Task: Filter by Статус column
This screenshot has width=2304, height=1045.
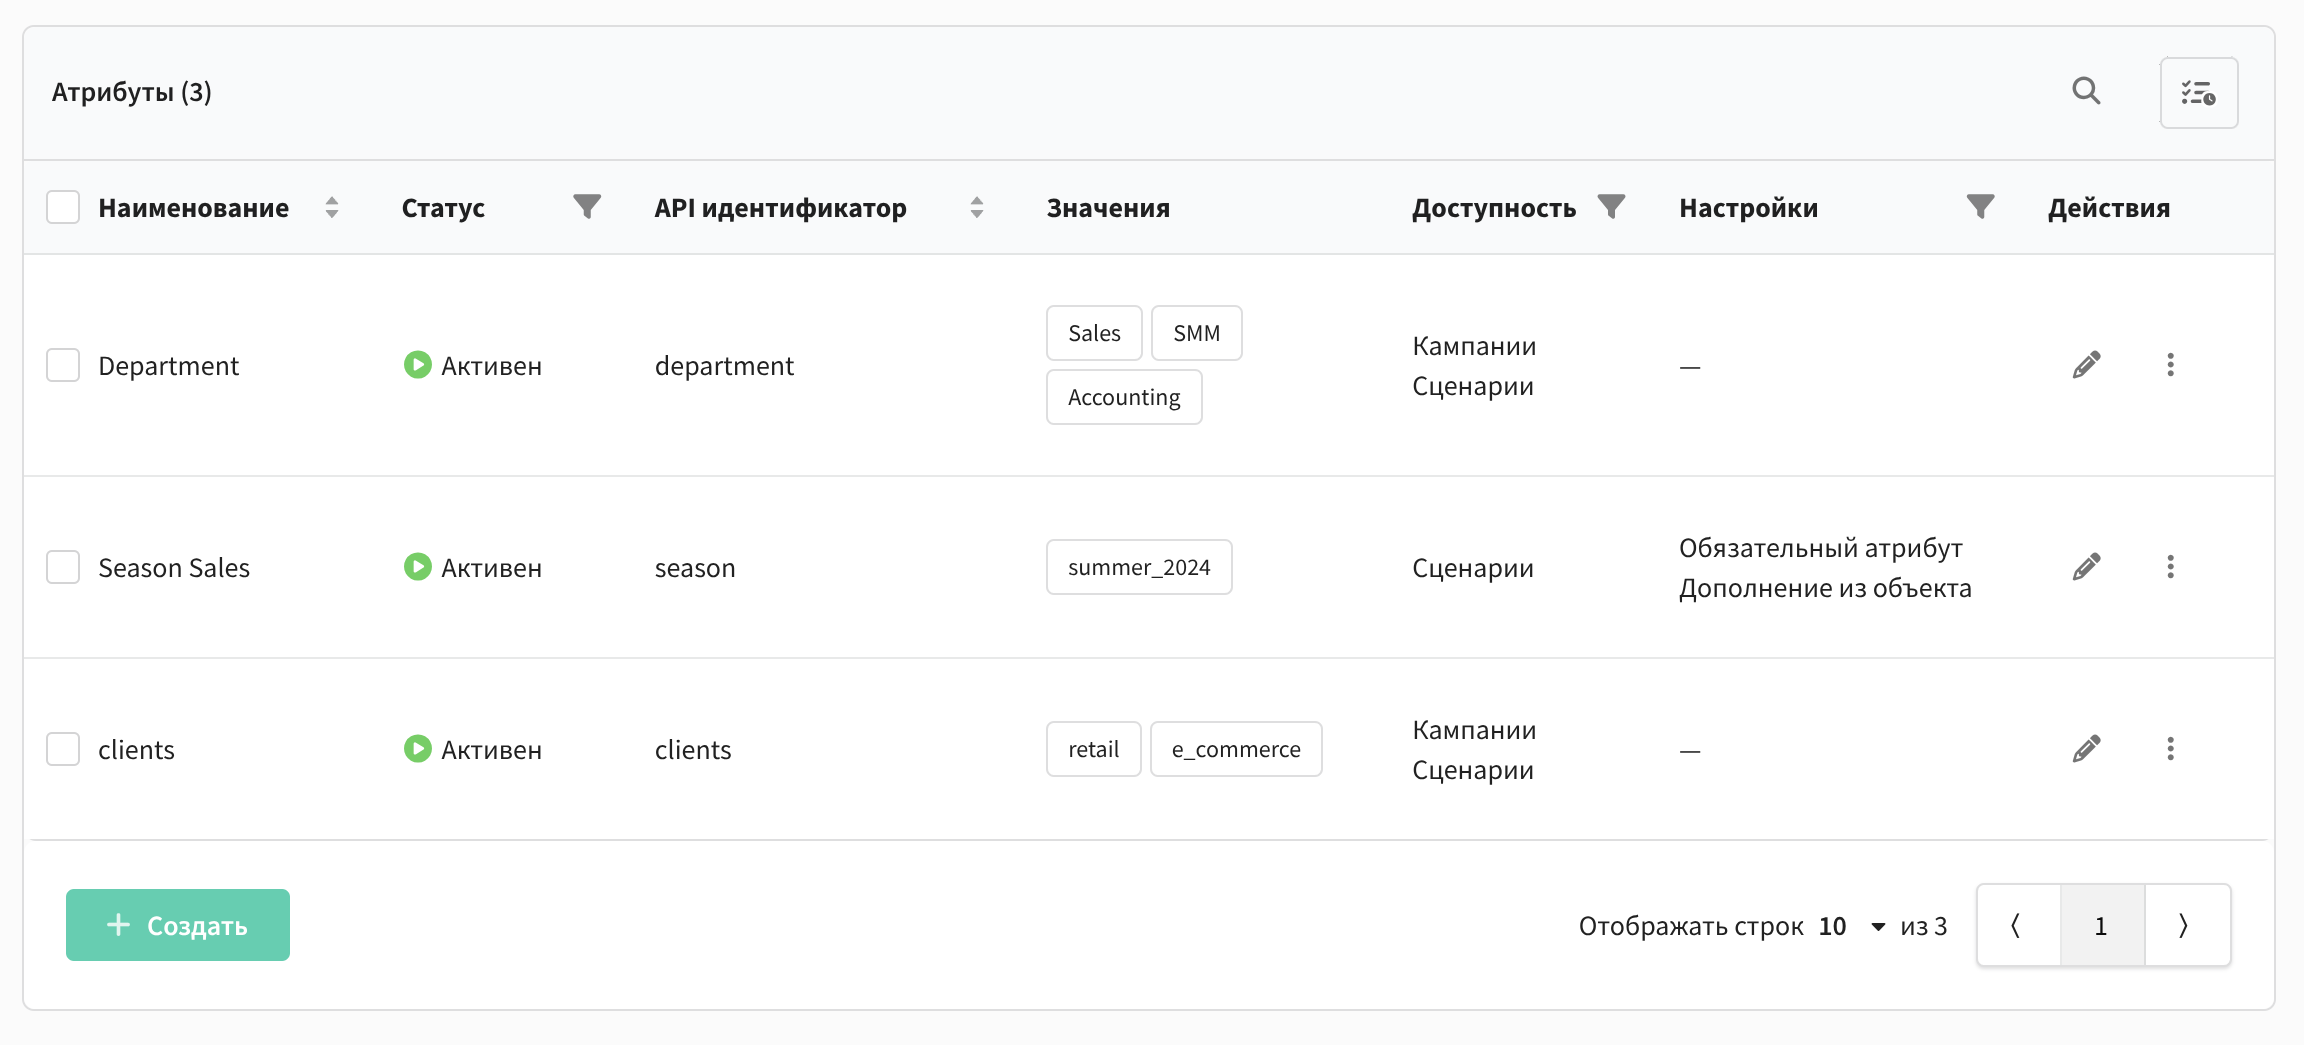Action: tap(587, 207)
